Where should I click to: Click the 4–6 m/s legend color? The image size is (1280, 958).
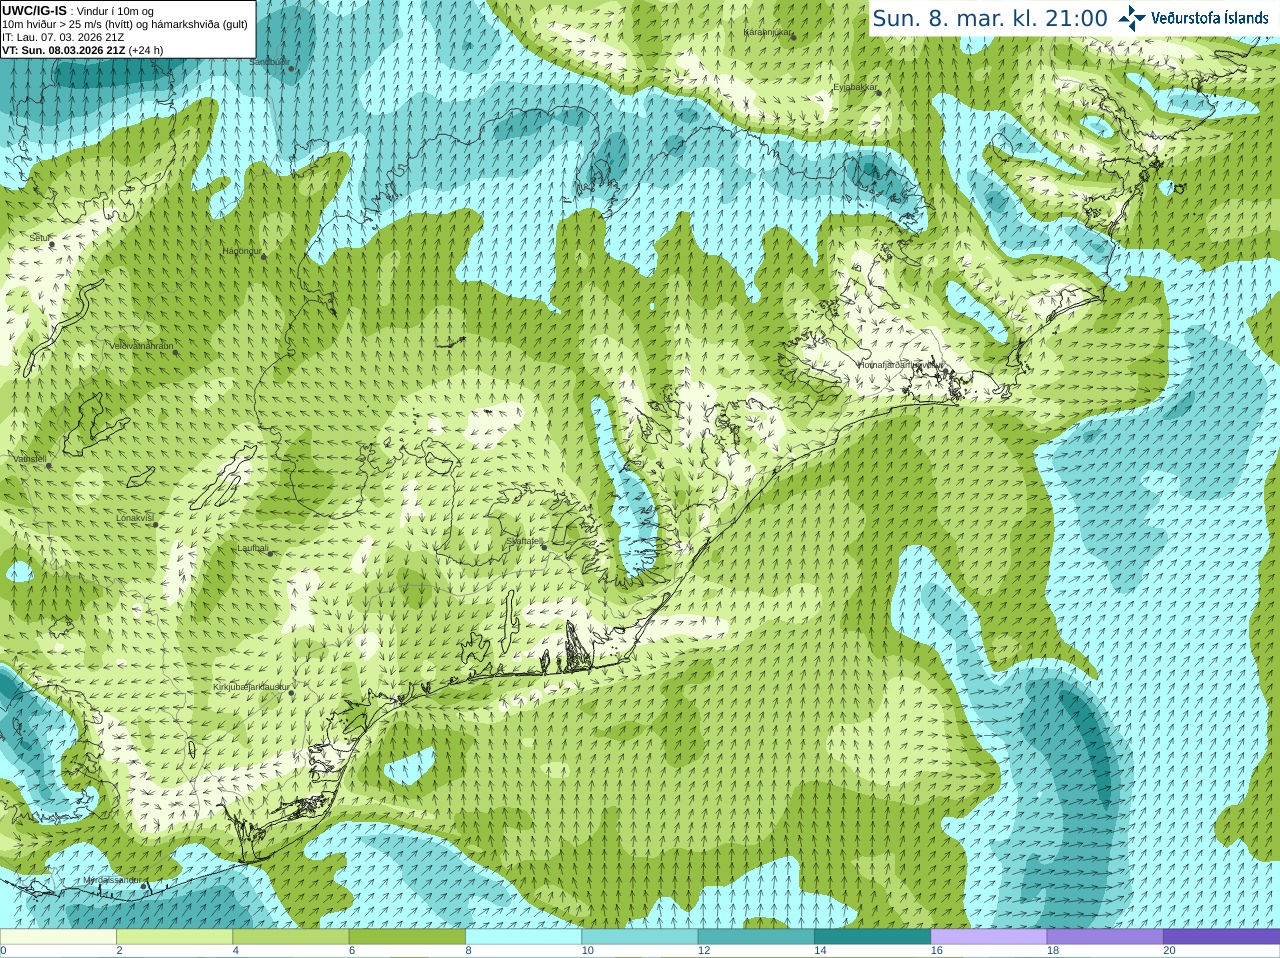(290, 937)
